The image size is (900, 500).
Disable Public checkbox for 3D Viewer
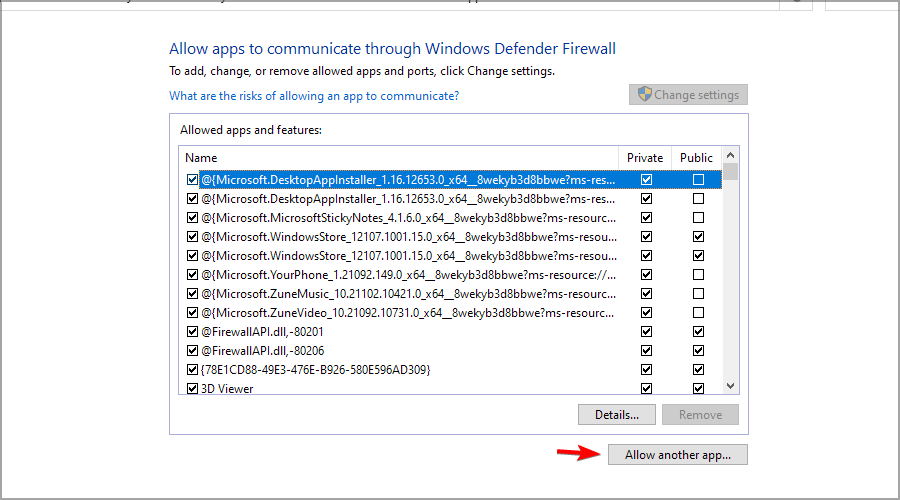(x=698, y=388)
